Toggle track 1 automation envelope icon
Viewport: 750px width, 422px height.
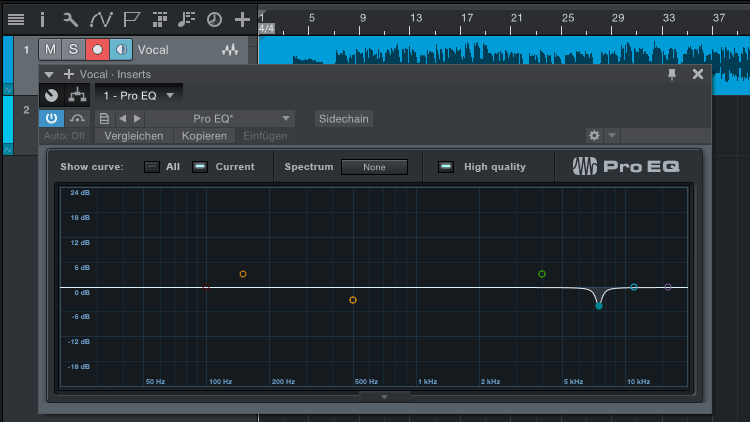coord(8,89)
